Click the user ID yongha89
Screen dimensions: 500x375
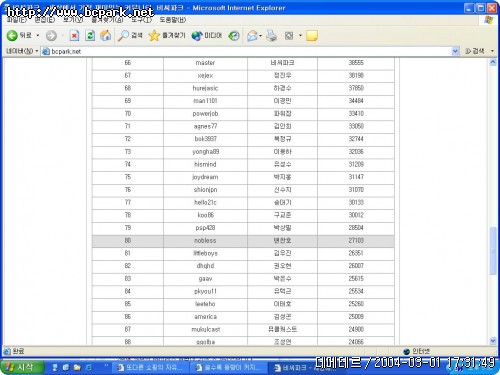pyautogui.click(x=205, y=151)
